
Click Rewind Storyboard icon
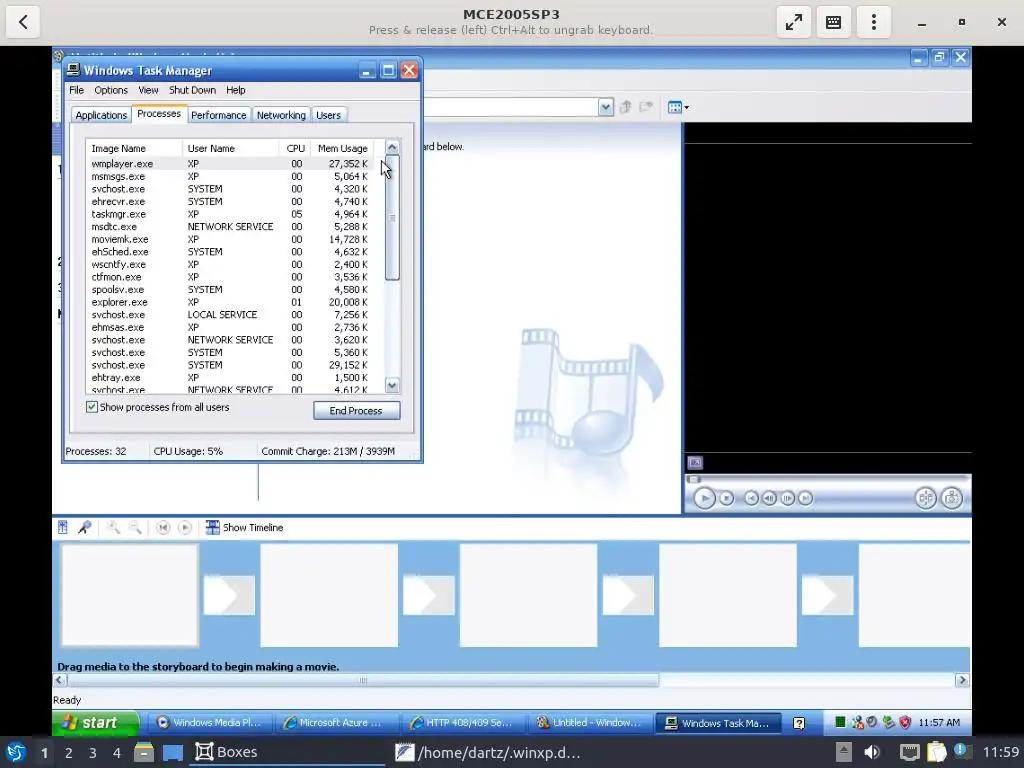click(x=163, y=527)
